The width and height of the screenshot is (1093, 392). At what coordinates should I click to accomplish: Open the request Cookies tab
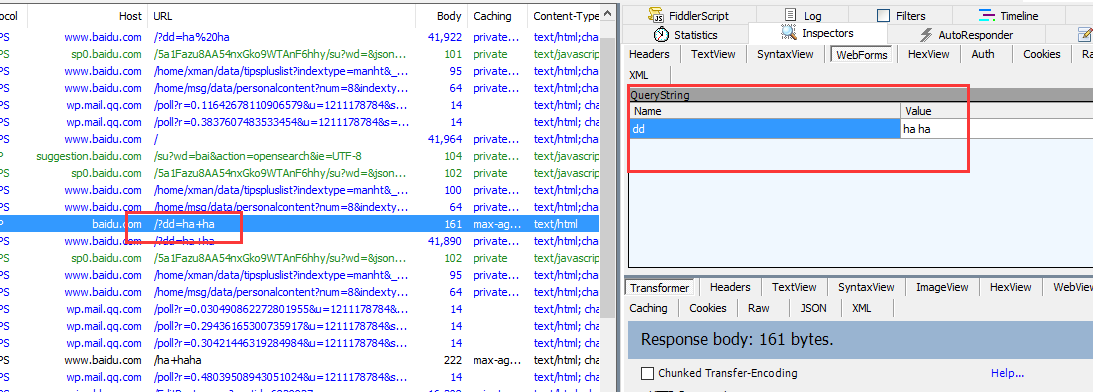coord(1041,54)
